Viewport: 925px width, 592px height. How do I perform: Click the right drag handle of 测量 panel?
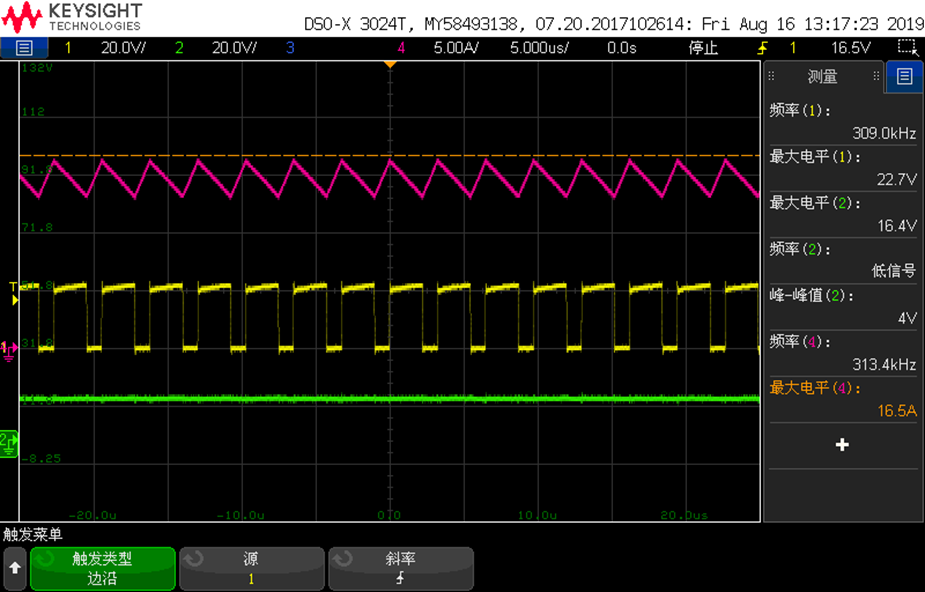876,76
